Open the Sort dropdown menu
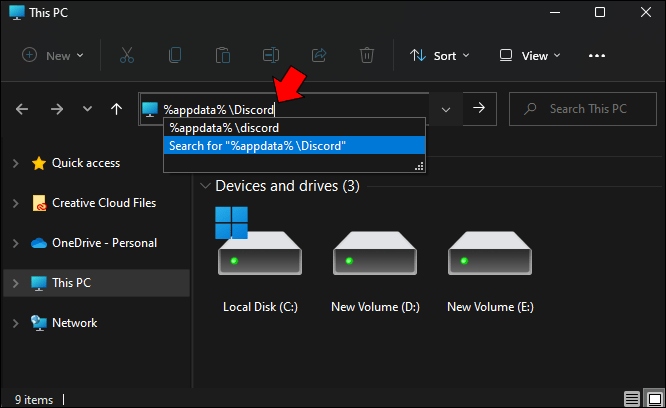The height and width of the screenshot is (408, 666). (440, 56)
